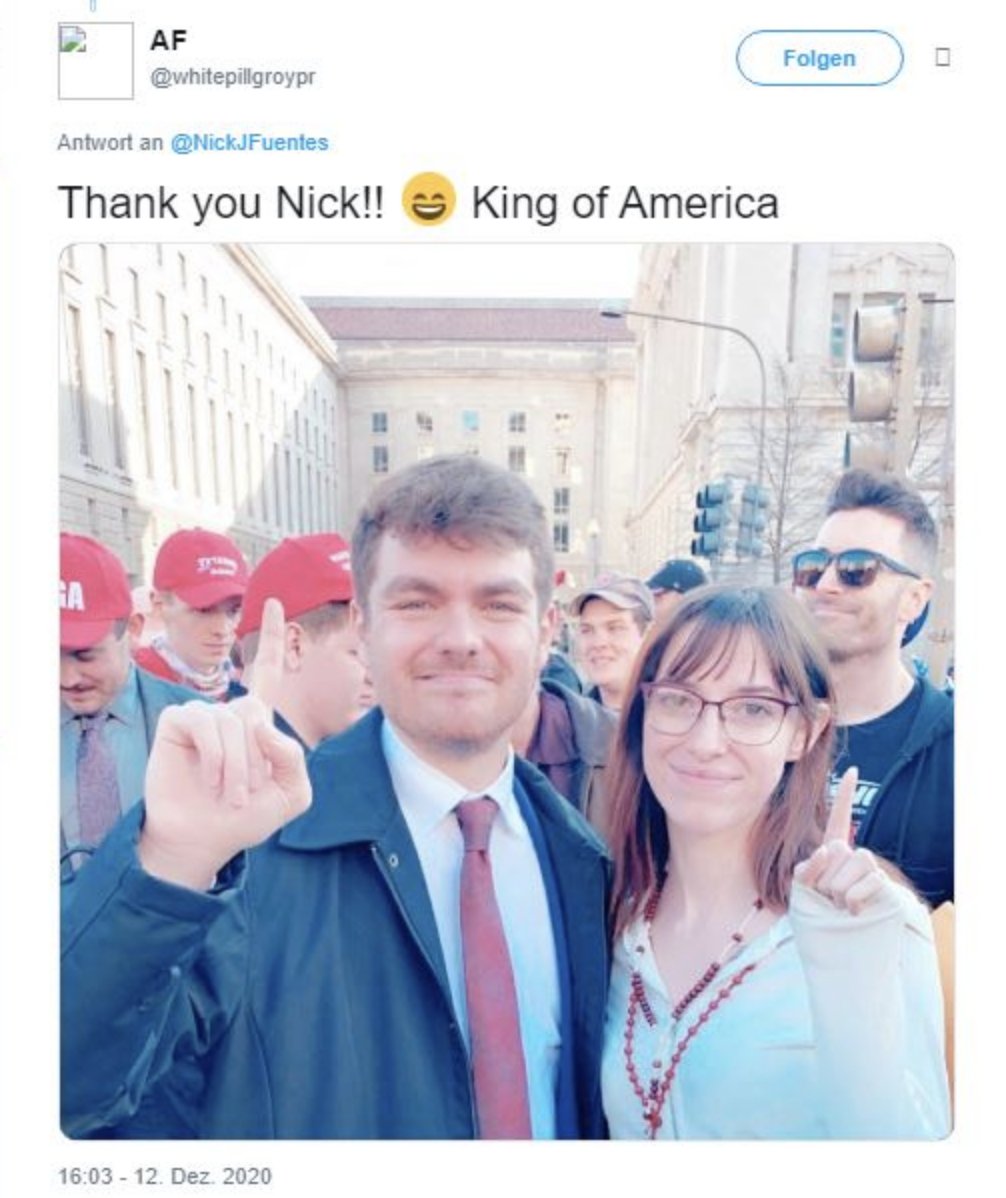Click the traffic light in the photo

873,363
